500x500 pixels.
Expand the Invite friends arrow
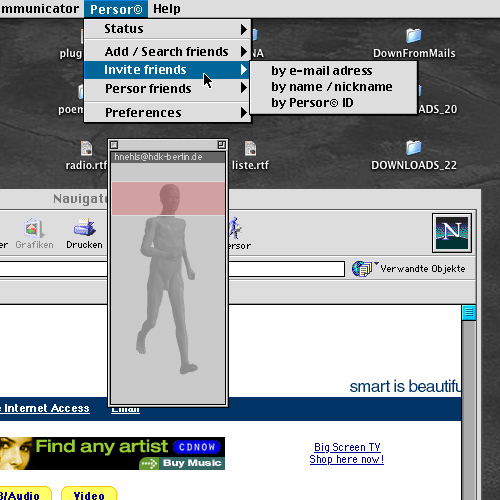(244, 70)
